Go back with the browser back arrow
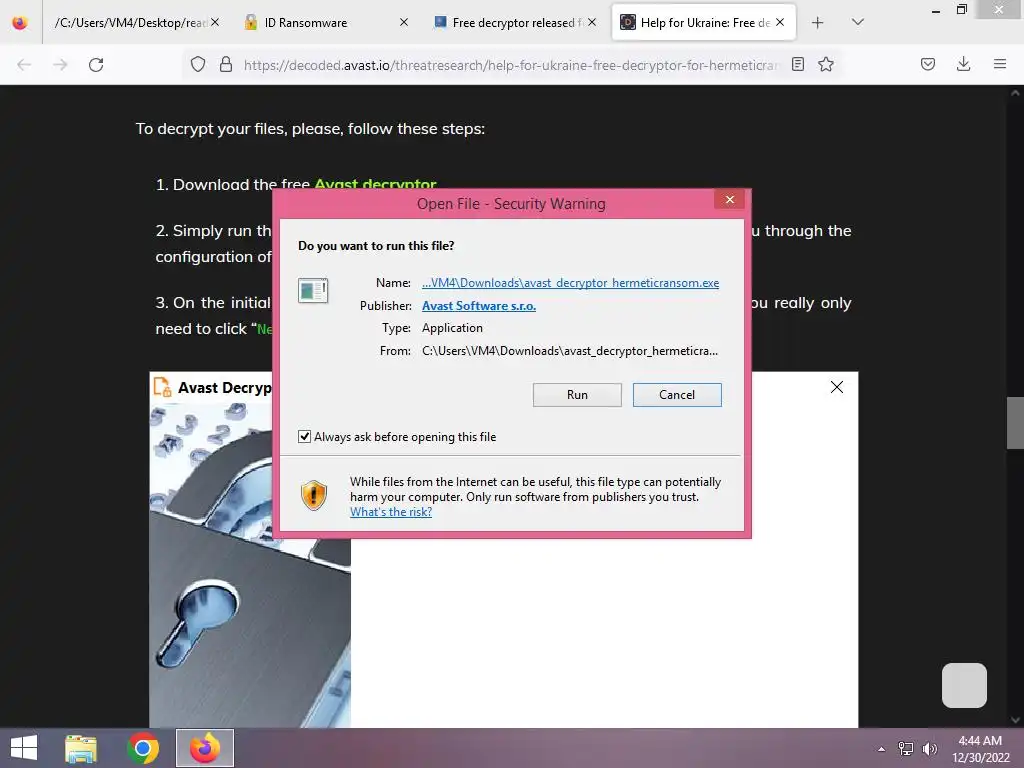Screen dimensions: 1024x768 [x=24, y=65]
